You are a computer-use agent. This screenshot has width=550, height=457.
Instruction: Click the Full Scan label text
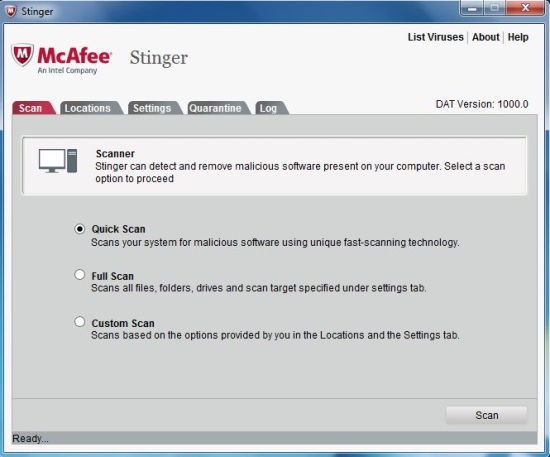point(113,276)
